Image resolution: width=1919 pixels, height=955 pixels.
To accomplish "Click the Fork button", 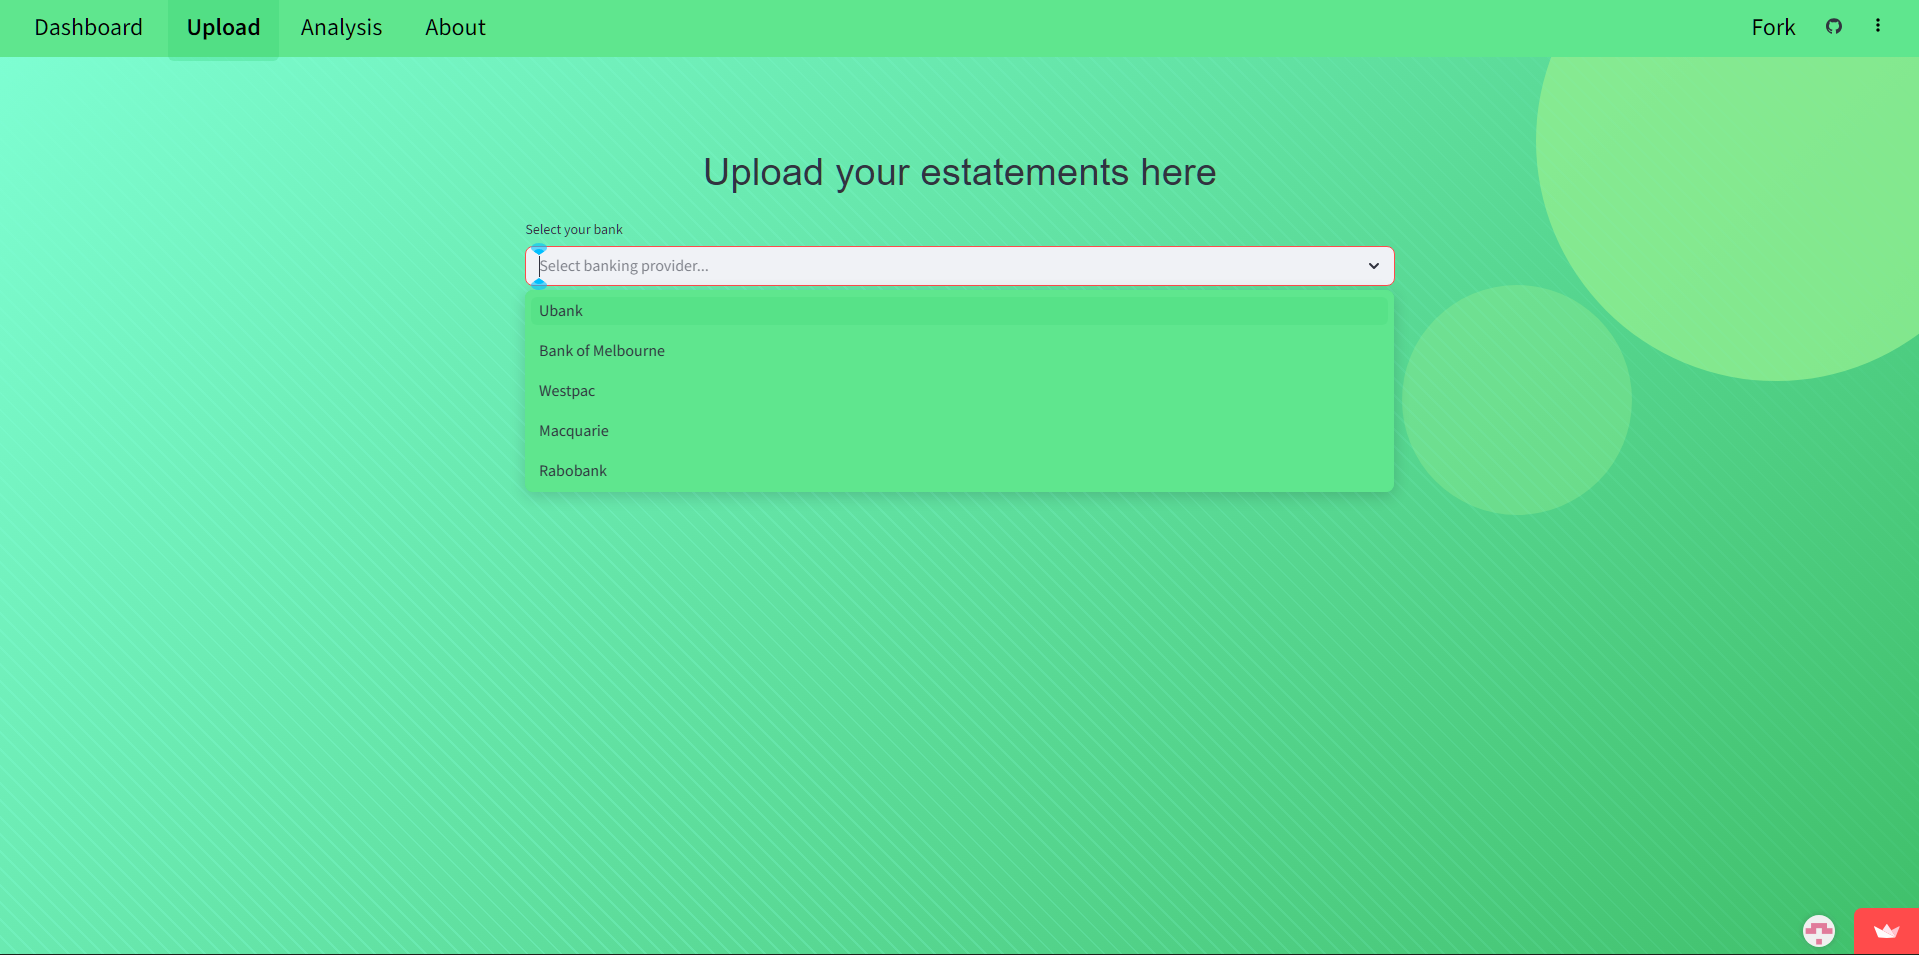I will 1773,28.
